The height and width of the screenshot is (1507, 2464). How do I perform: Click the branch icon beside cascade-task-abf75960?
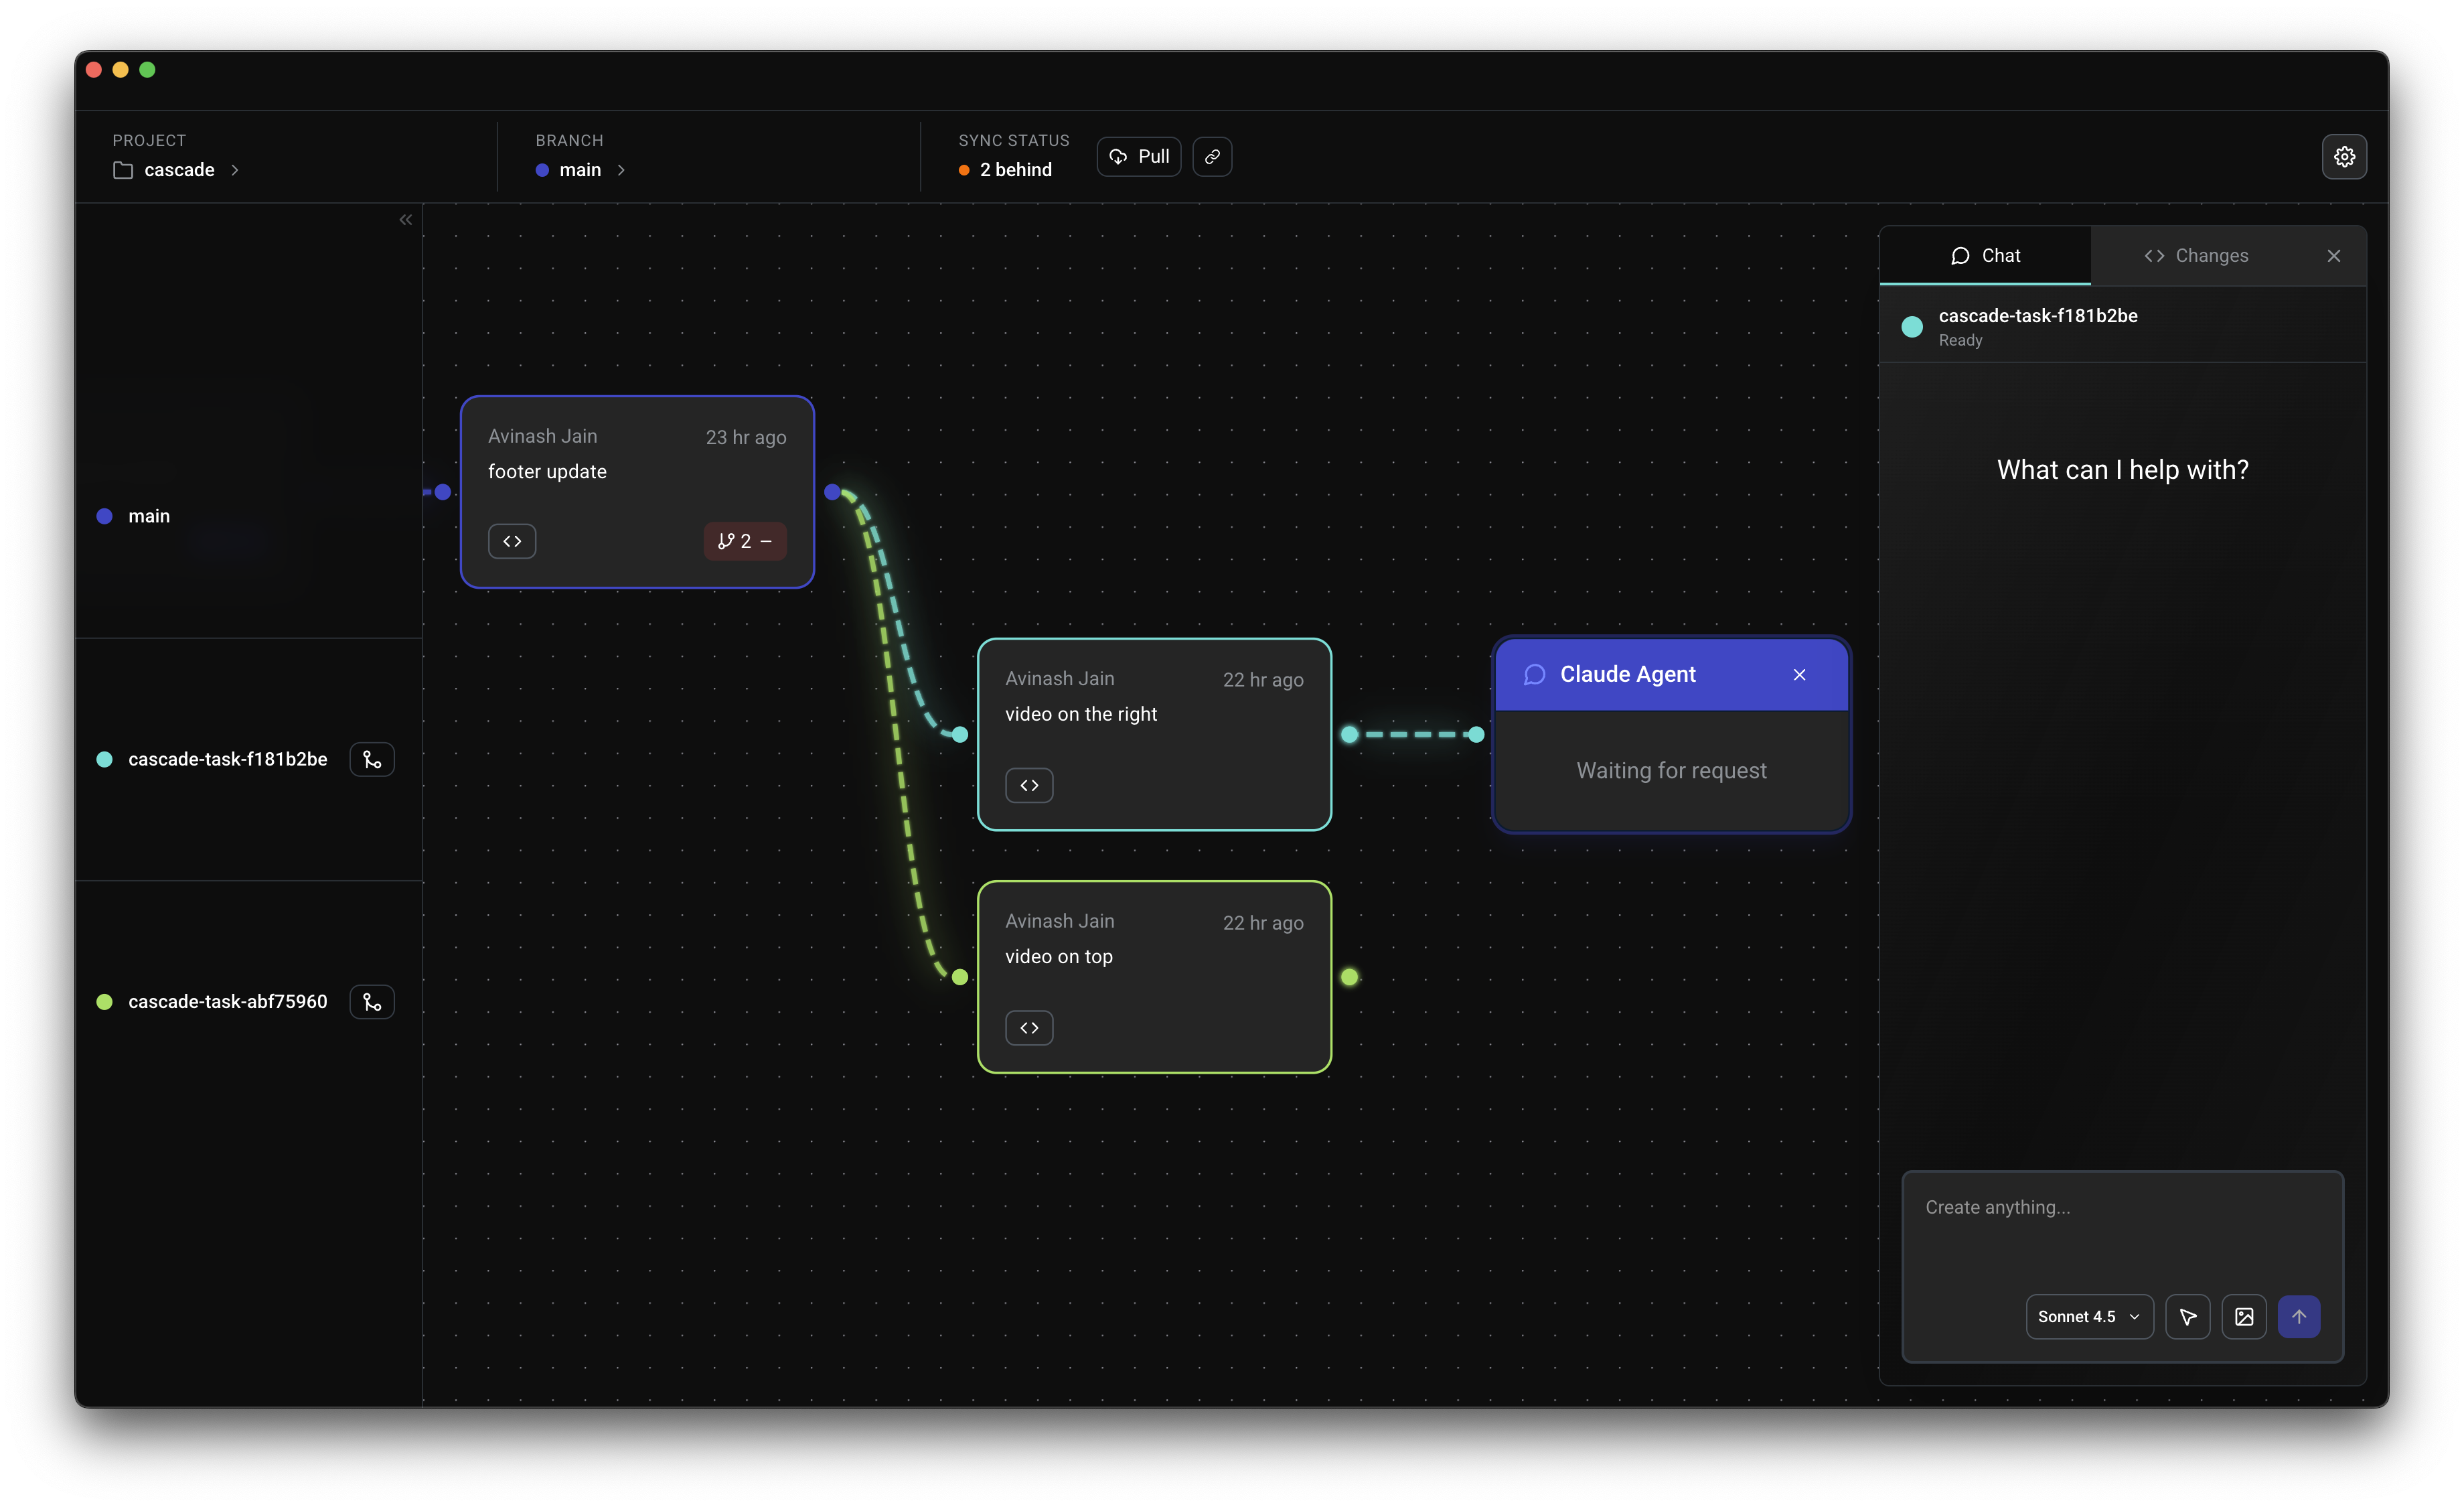coord(371,1002)
